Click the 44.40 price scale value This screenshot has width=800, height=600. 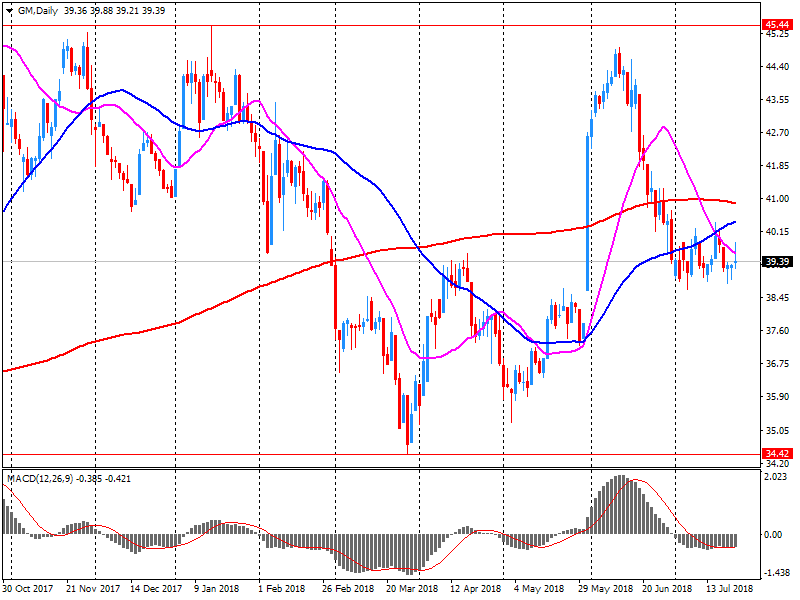click(777, 67)
